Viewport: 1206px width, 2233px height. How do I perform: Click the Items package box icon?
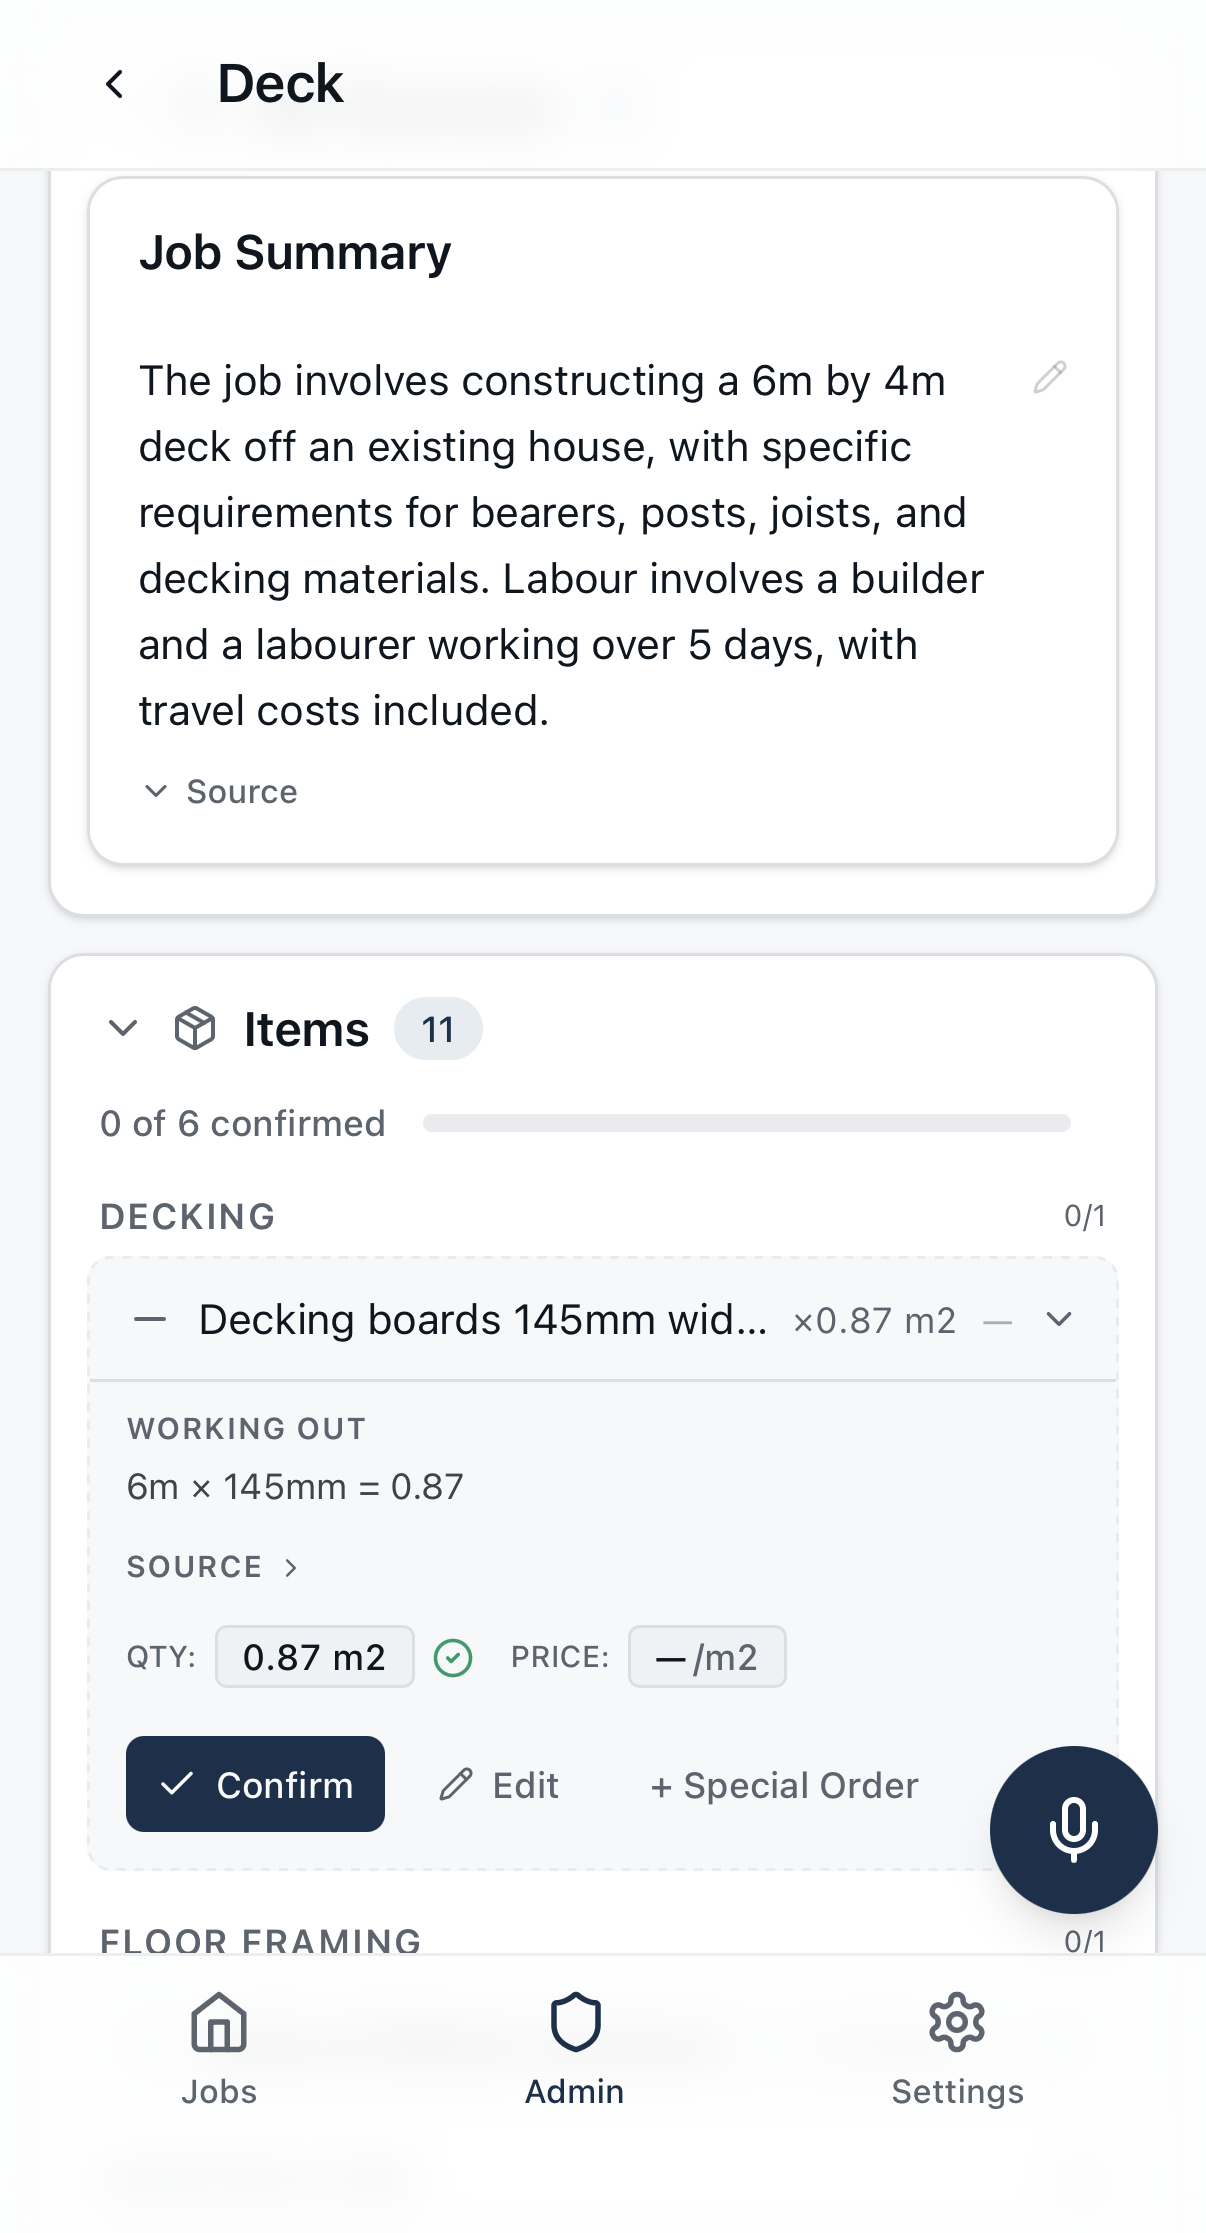pyautogui.click(x=195, y=1028)
